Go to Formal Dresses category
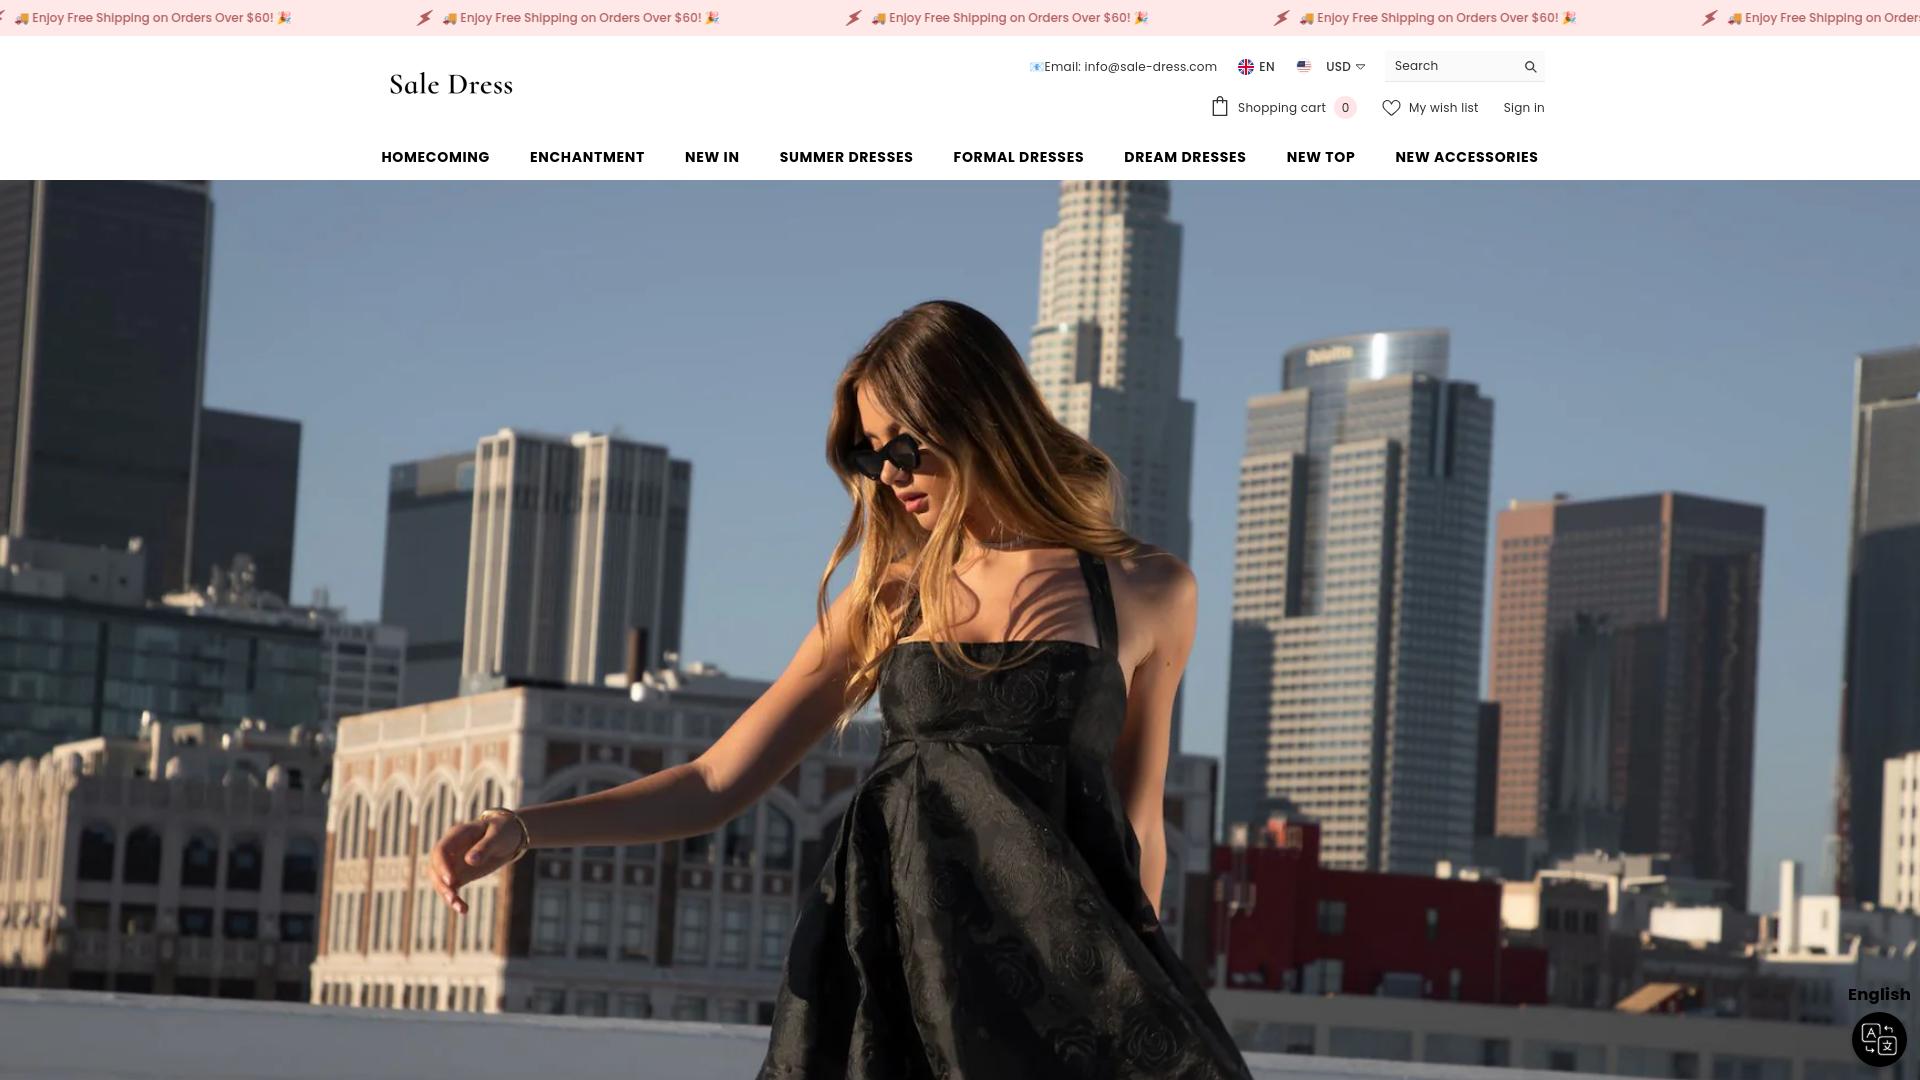1920x1080 pixels. [1018, 157]
